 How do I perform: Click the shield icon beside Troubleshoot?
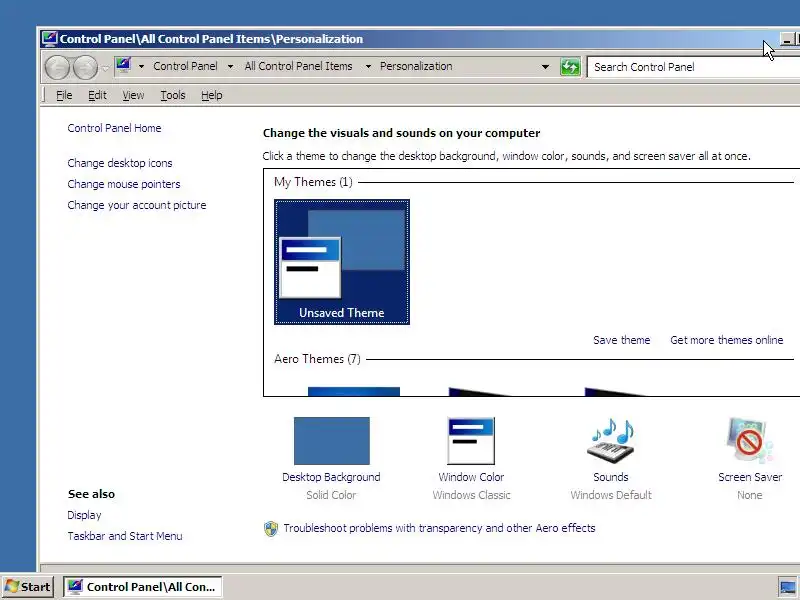tap(271, 529)
